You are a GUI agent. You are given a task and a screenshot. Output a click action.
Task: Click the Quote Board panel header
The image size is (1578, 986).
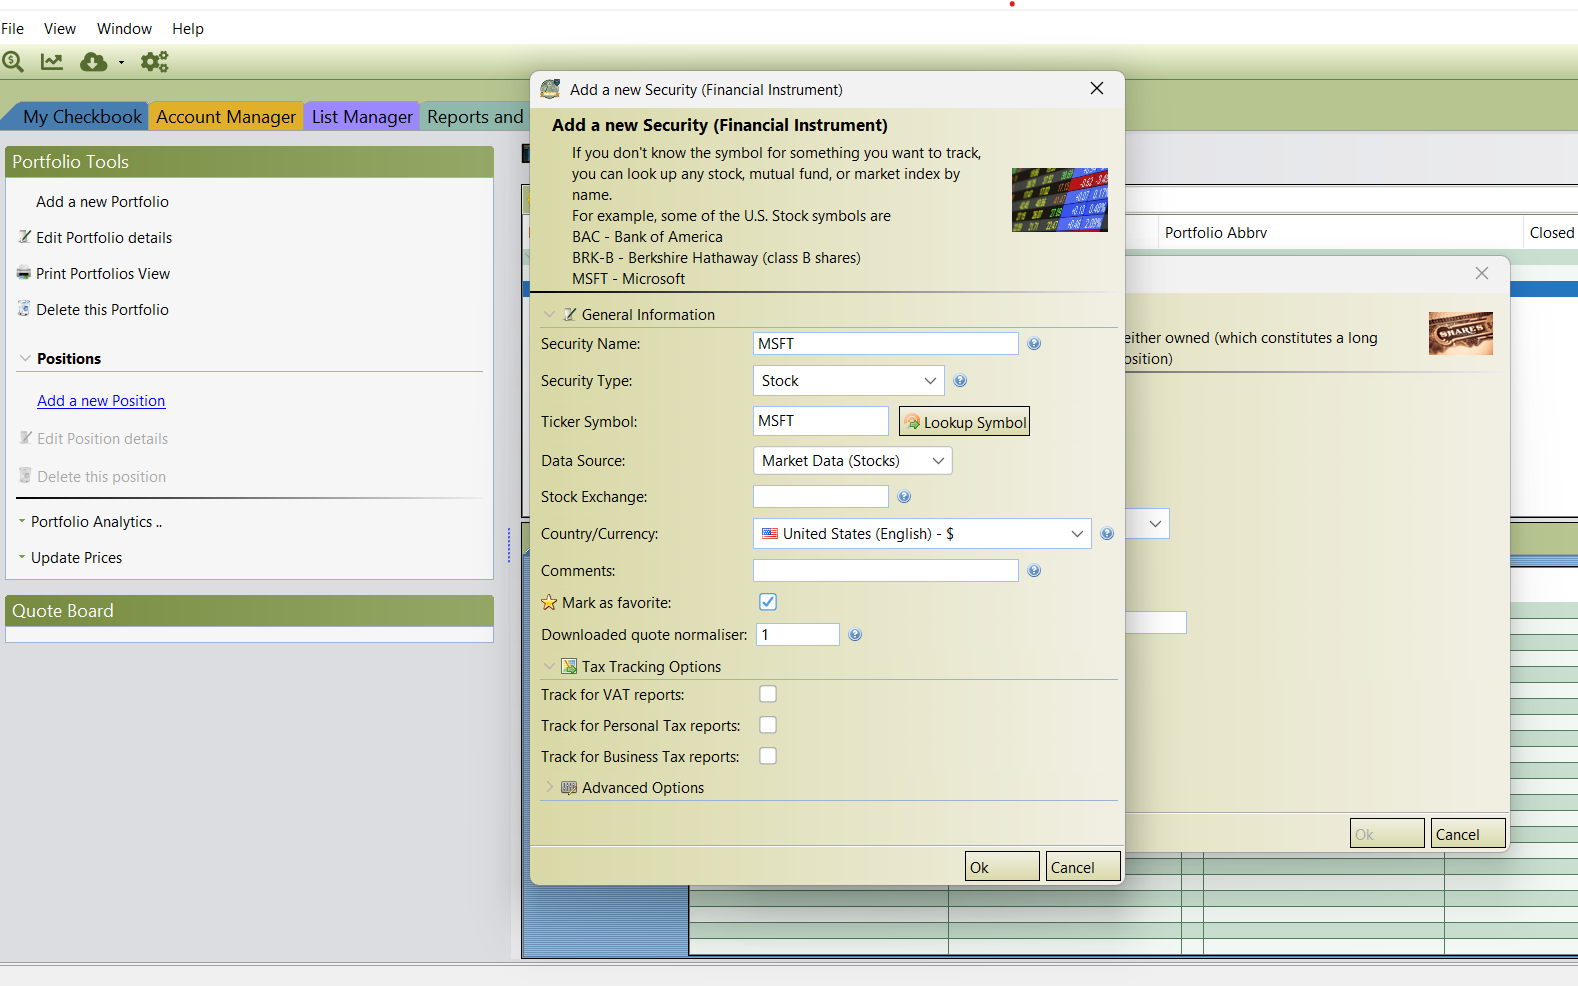tap(250, 611)
